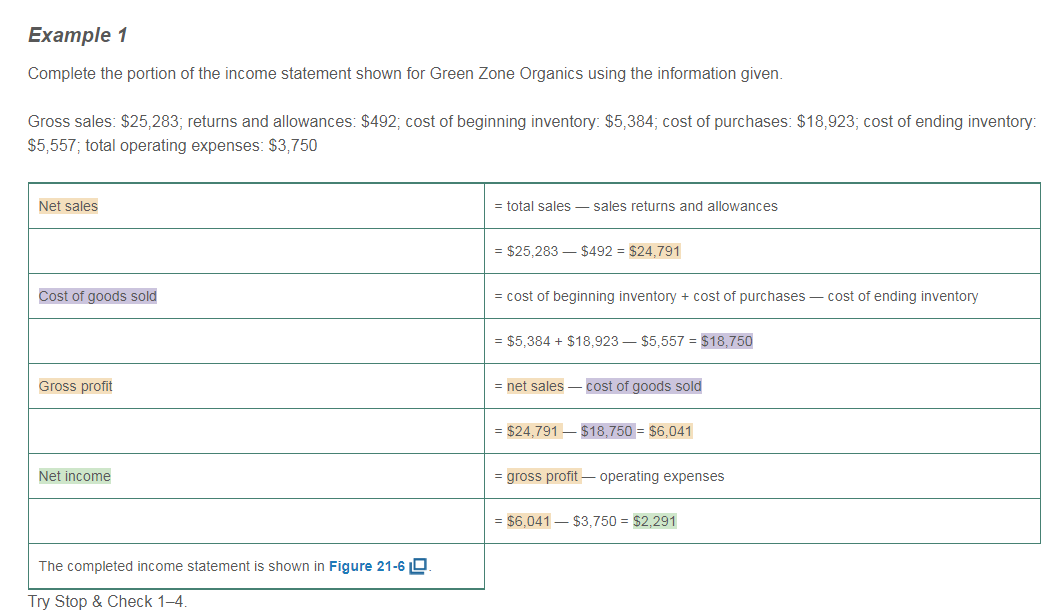Click the $18,750 result after $5,557
Viewport: 1057px width, 616px height.
[727, 341]
